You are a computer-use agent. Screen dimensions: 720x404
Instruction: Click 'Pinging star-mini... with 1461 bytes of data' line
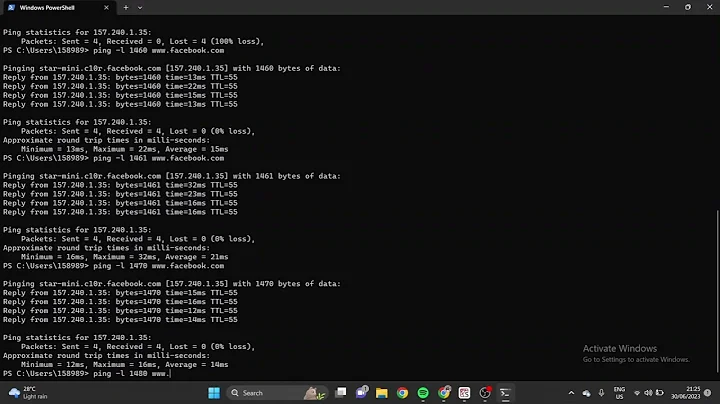coord(172,176)
